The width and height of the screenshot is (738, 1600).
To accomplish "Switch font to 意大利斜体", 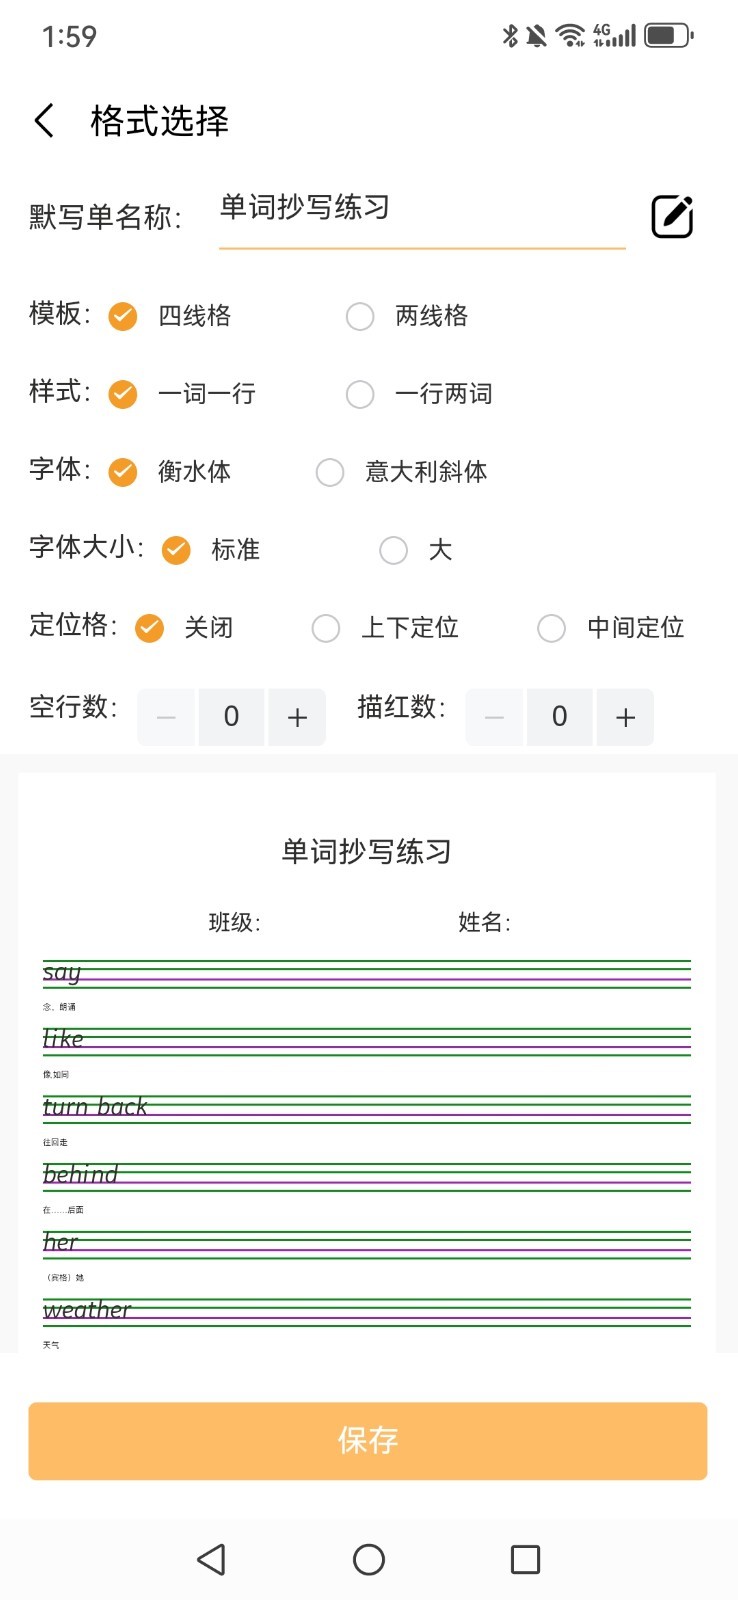I will click(330, 472).
